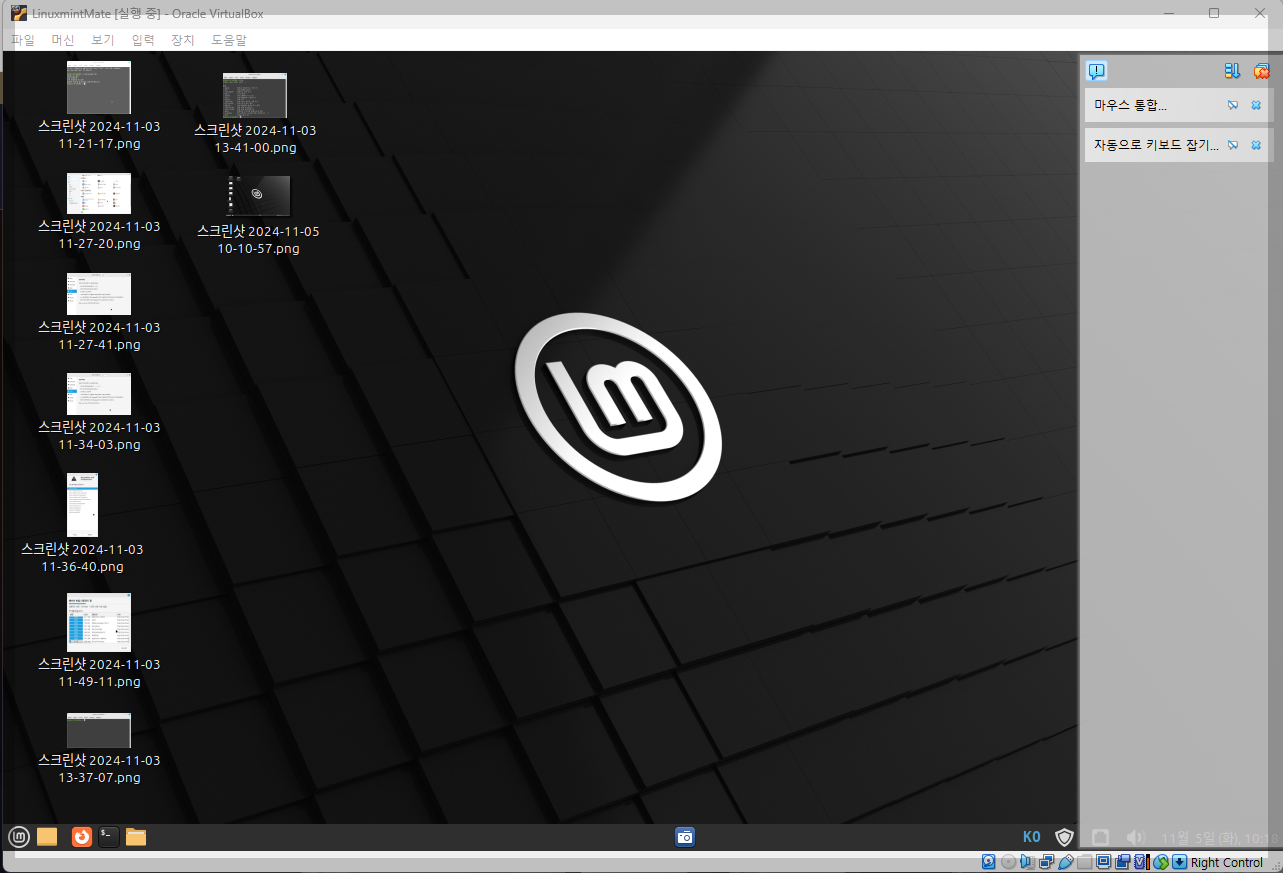Click the shared folders status icon
Image resolution: width=1283 pixels, height=873 pixels.
(x=1084, y=862)
